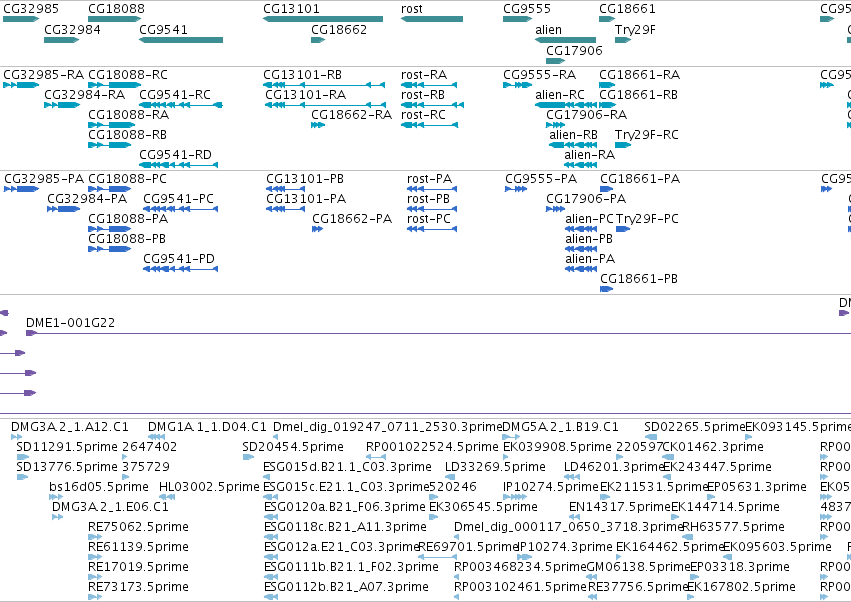Screen dimensions: 851x602
Task: Open the rost-RA transcript label
Action: (424, 74)
